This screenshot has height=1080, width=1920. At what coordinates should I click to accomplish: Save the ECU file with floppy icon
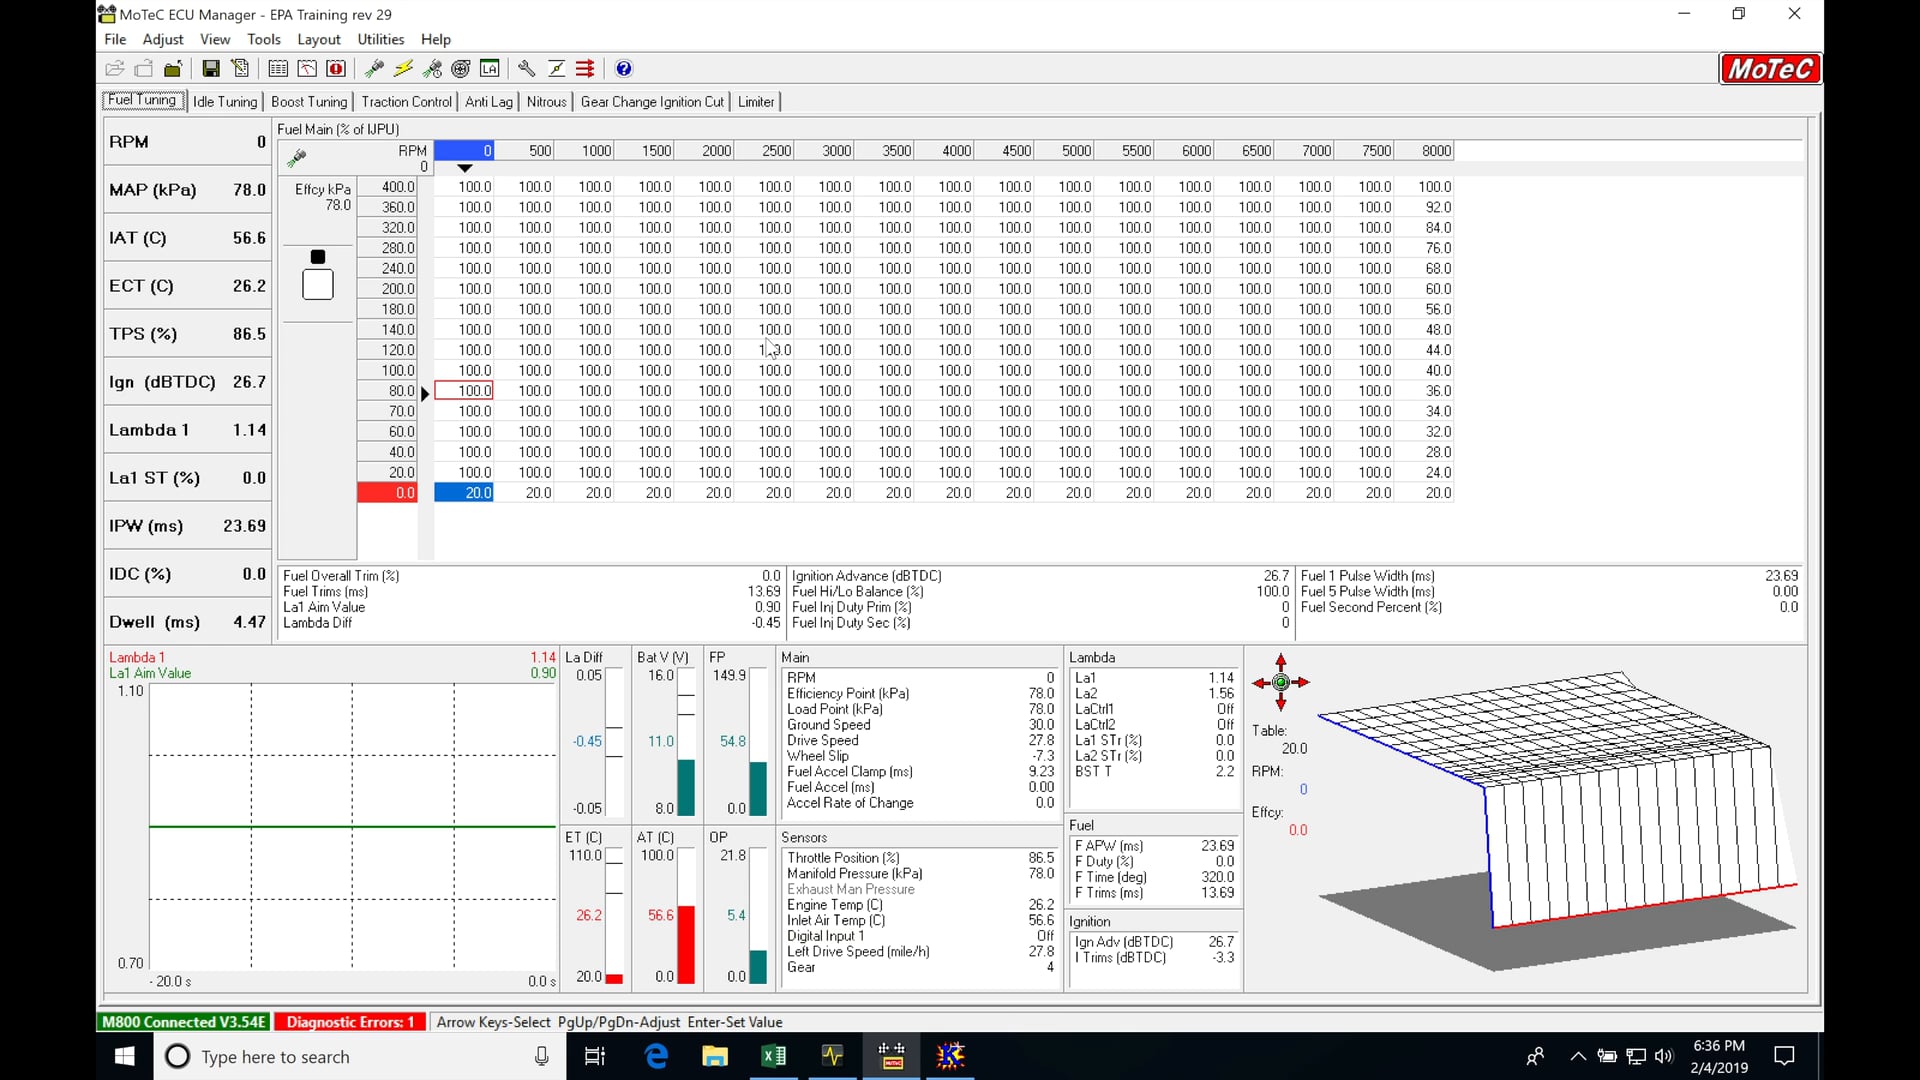(211, 68)
